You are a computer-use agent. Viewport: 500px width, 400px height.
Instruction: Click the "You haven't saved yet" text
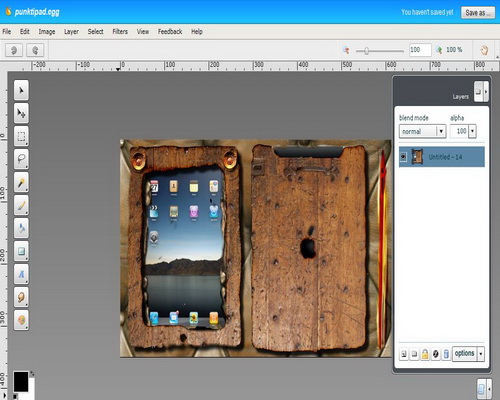coord(427,12)
